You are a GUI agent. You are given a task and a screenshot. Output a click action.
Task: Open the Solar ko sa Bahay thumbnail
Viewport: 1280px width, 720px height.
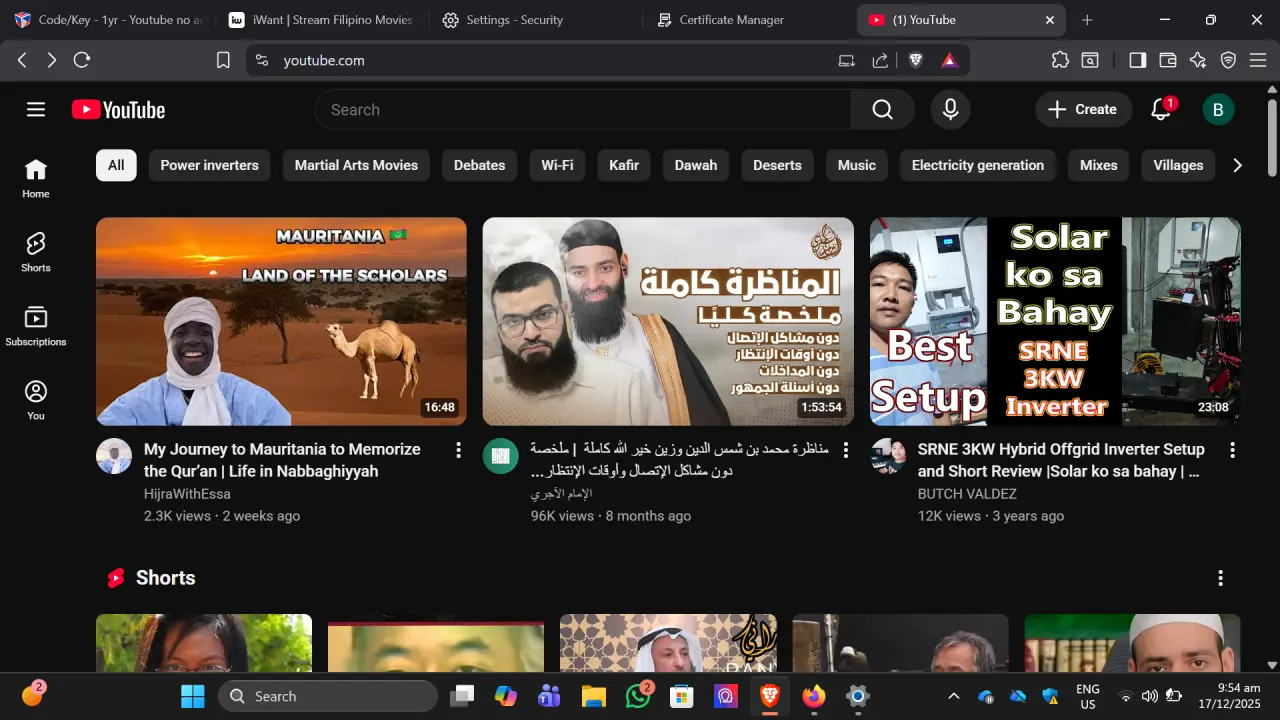coord(1055,322)
